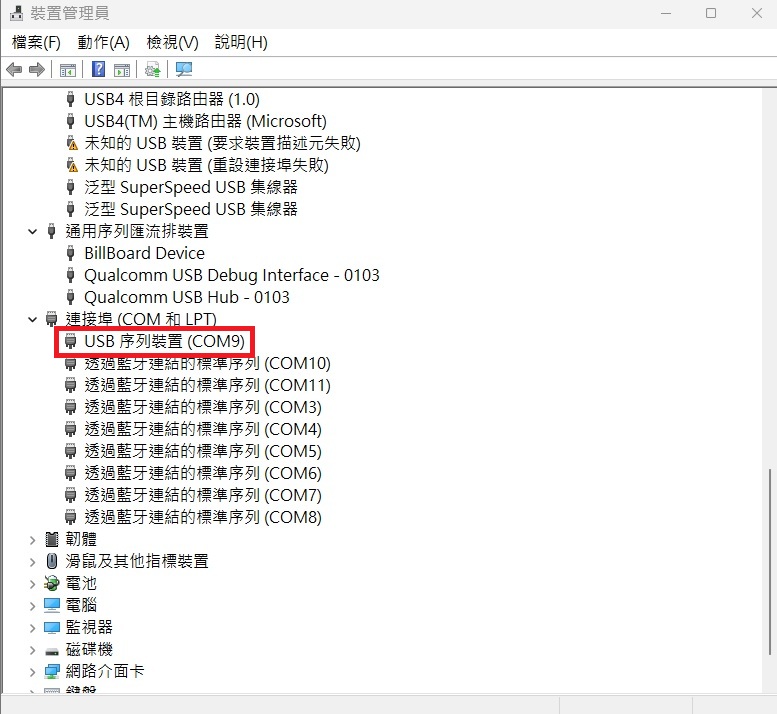The image size is (777, 714).
Task: Click the icon beside Qualcomm USB Hub - 0103
Action: point(71,297)
